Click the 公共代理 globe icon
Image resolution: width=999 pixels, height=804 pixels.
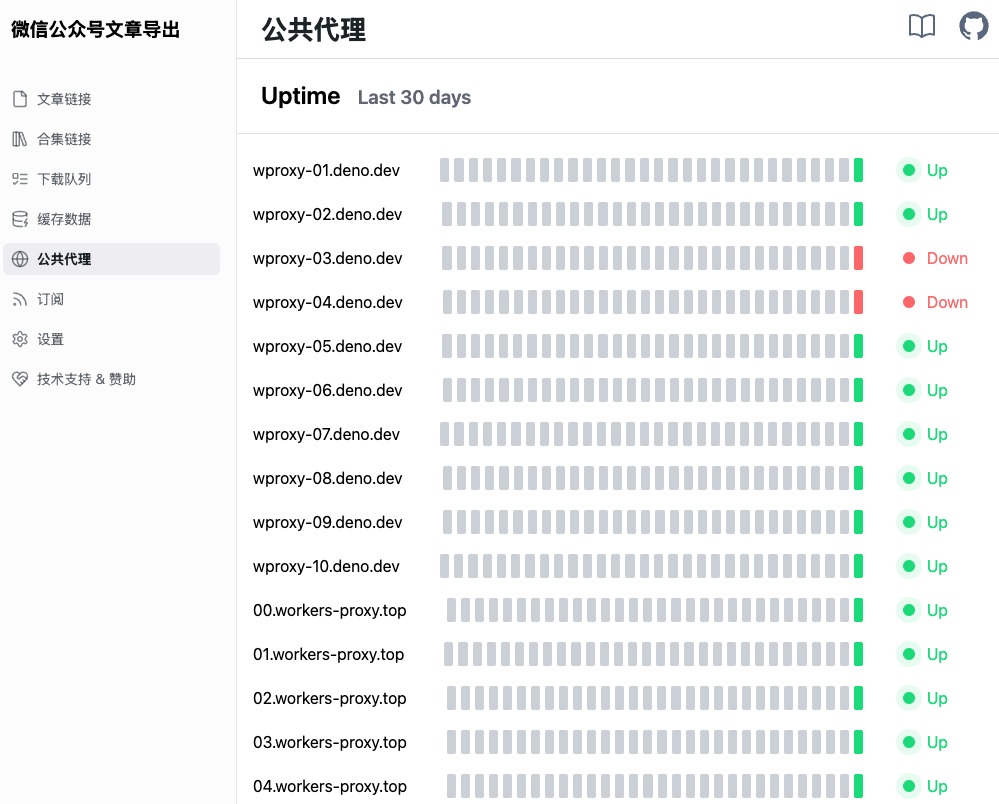pyautogui.click(x=20, y=259)
